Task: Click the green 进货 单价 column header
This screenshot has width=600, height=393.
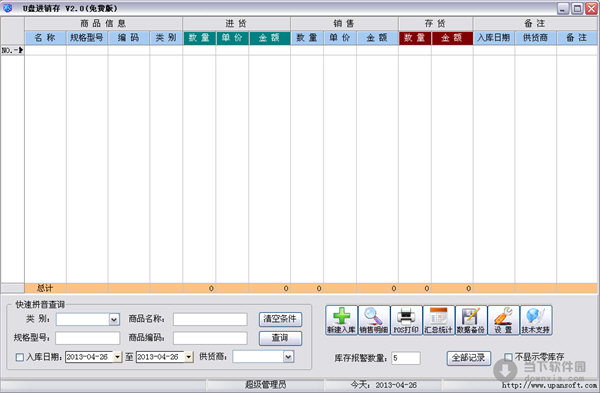Action: coord(232,38)
